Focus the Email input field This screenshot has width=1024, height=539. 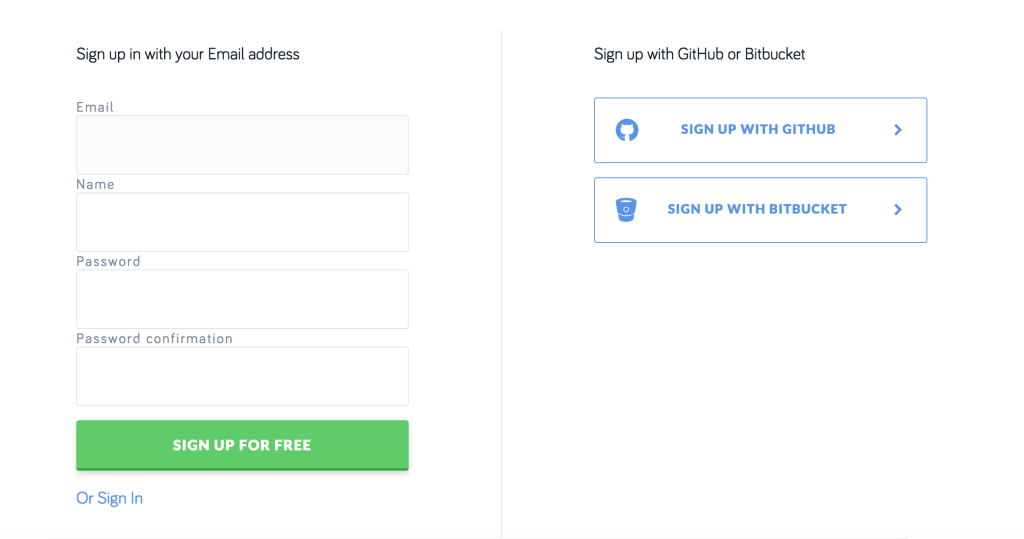point(242,145)
